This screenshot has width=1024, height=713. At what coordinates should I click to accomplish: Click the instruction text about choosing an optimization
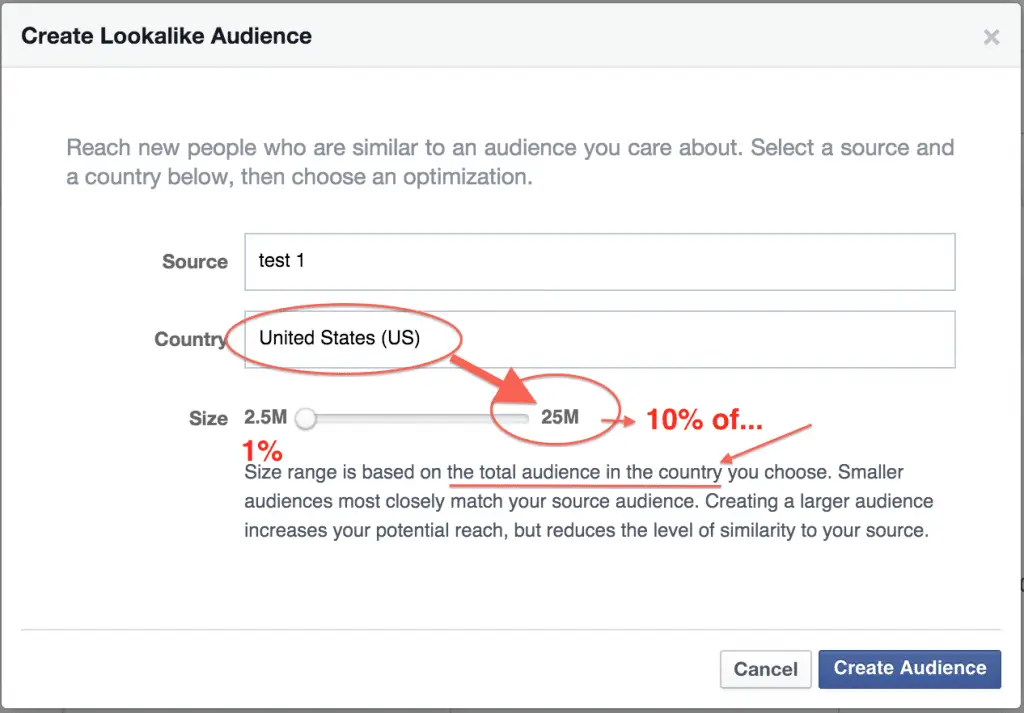[x=510, y=162]
